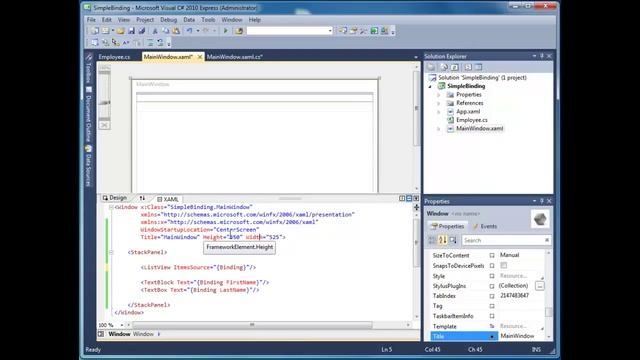Expand the Properties folder in Solution Explorer
The height and width of the screenshot is (360, 640).
pyautogui.click(x=439, y=95)
